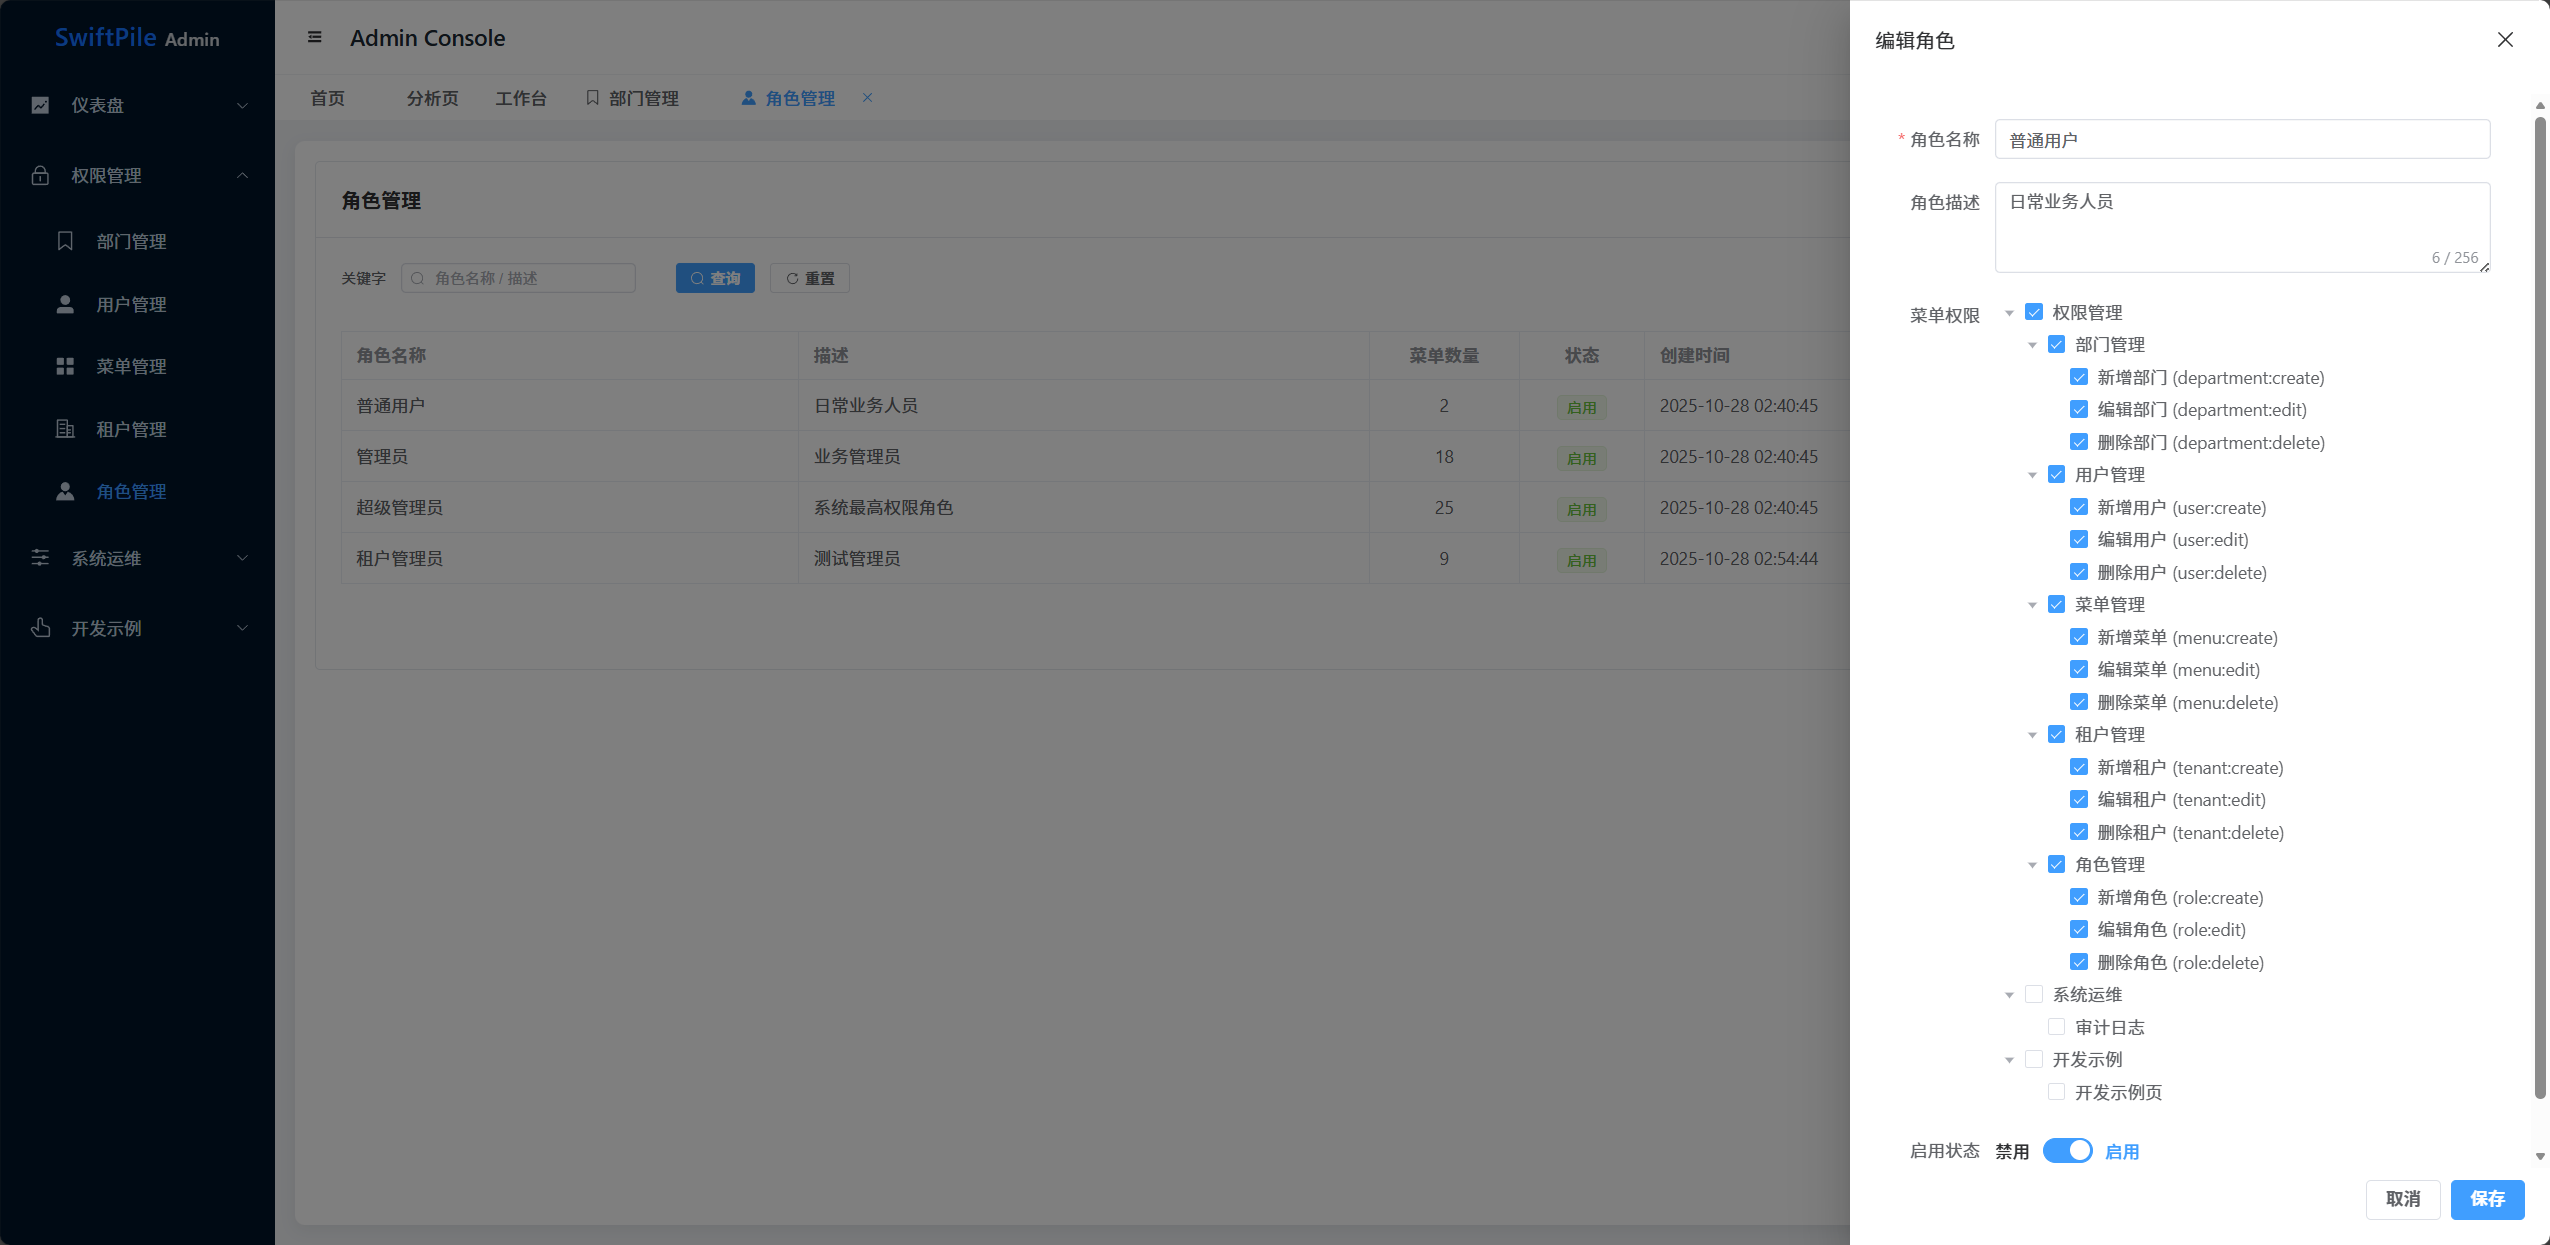Expand the 仪表盘 sidebar menu chevron
The width and height of the screenshot is (2550, 1245).
click(x=242, y=106)
